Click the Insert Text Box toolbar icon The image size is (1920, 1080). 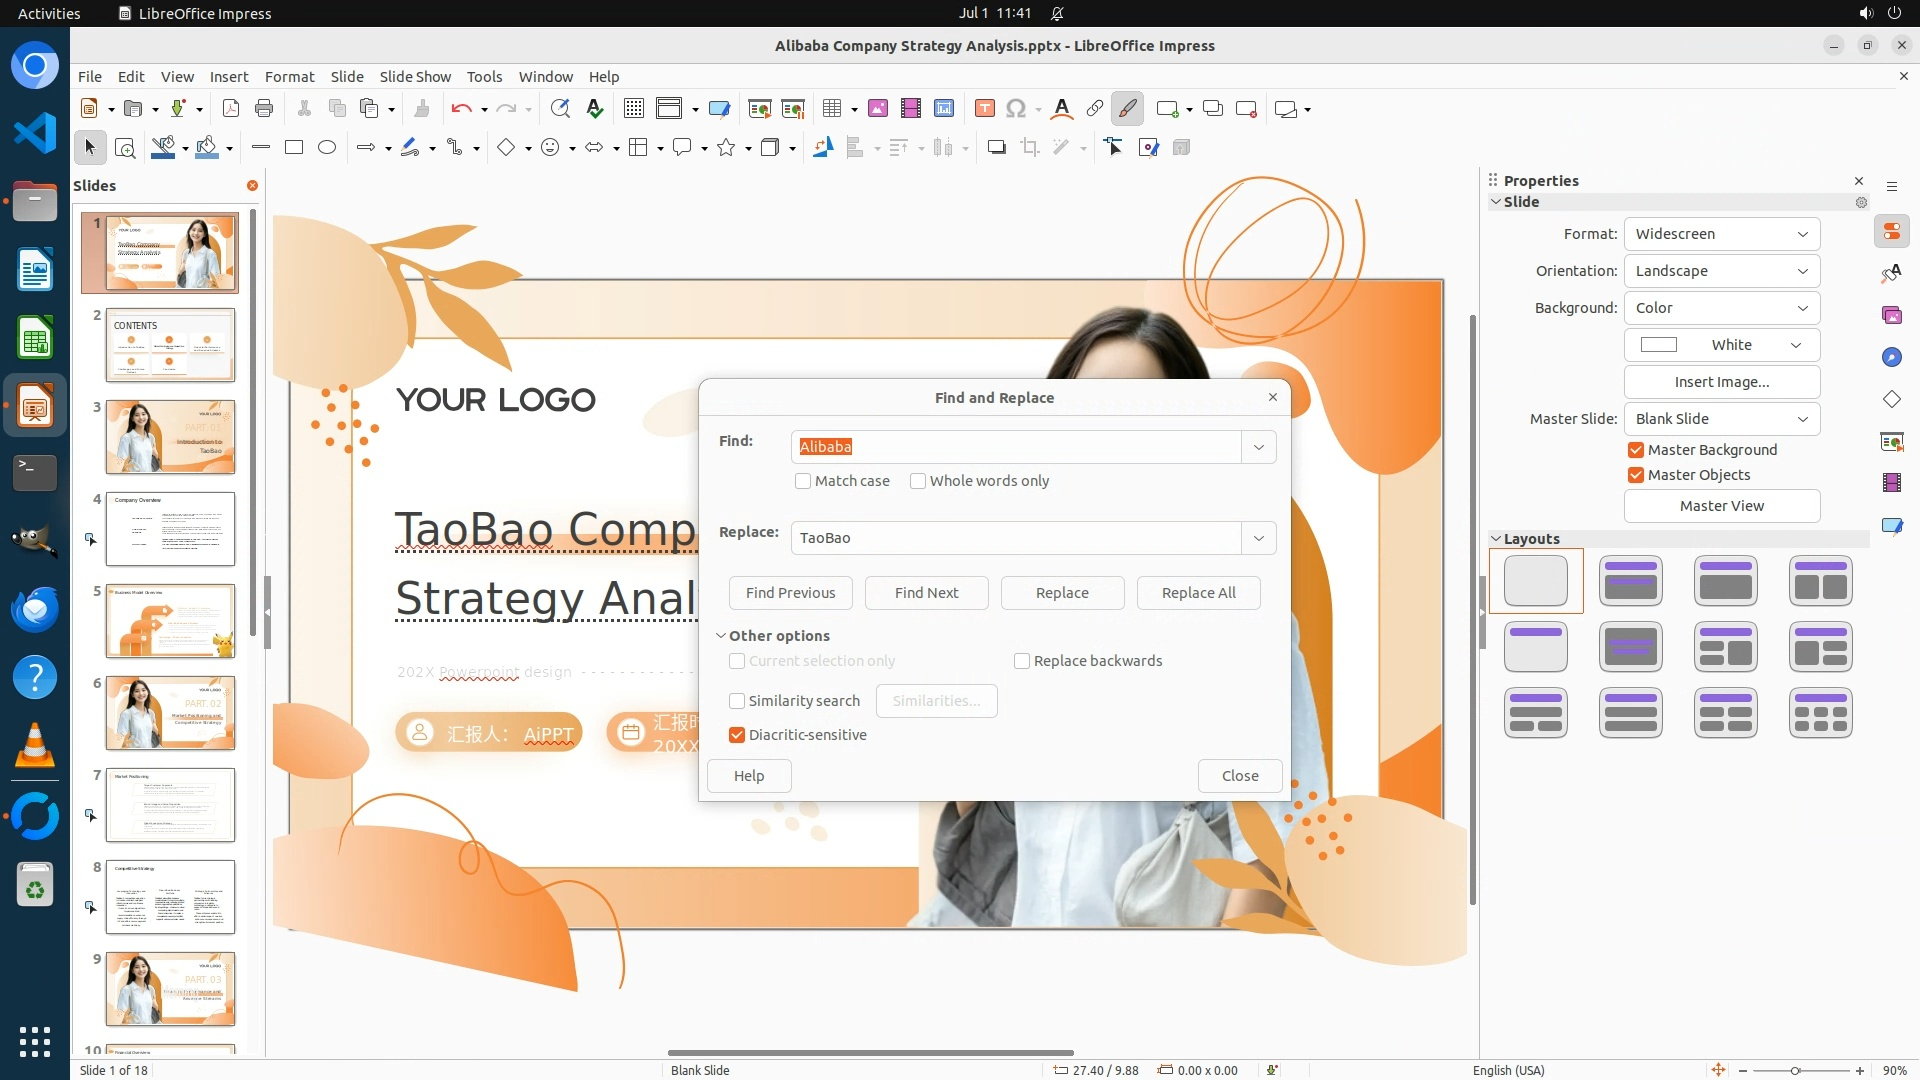[x=984, y=109]
